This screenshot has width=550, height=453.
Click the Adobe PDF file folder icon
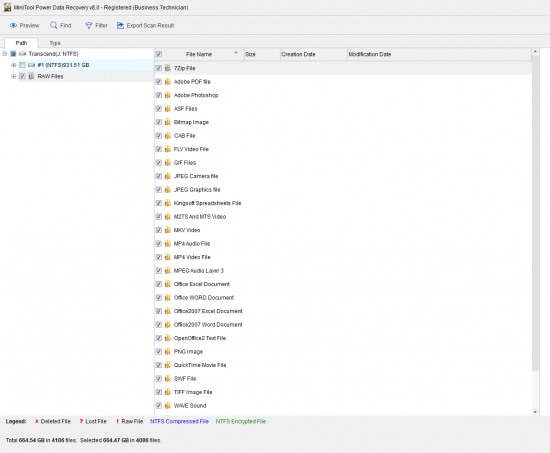coord(168,81)
